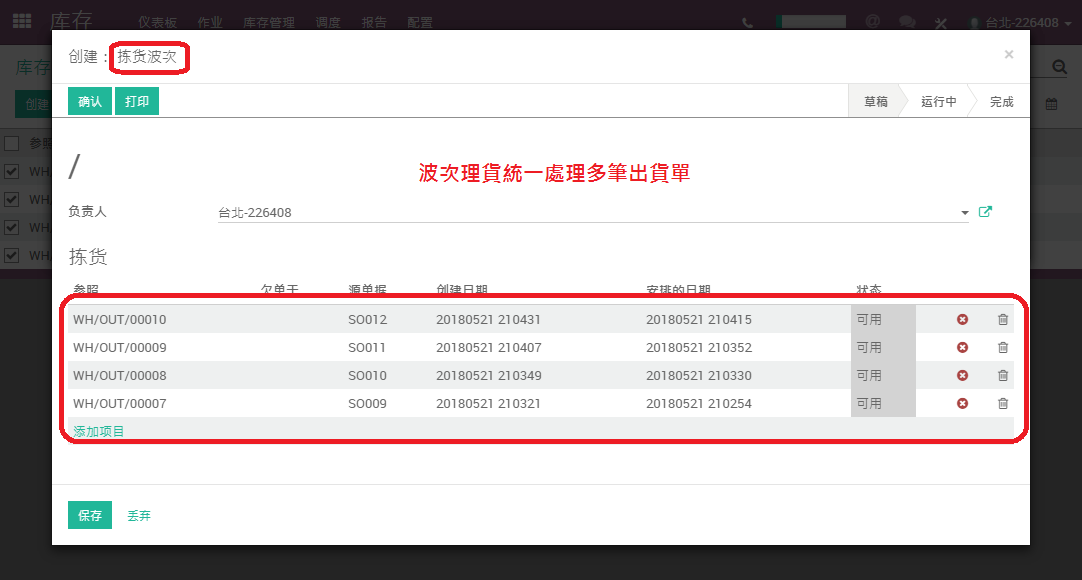Delete row WH/OUT/00009 using trash icon
The width and height of the screenshot is (1082, 580).
click(1003, 348)
